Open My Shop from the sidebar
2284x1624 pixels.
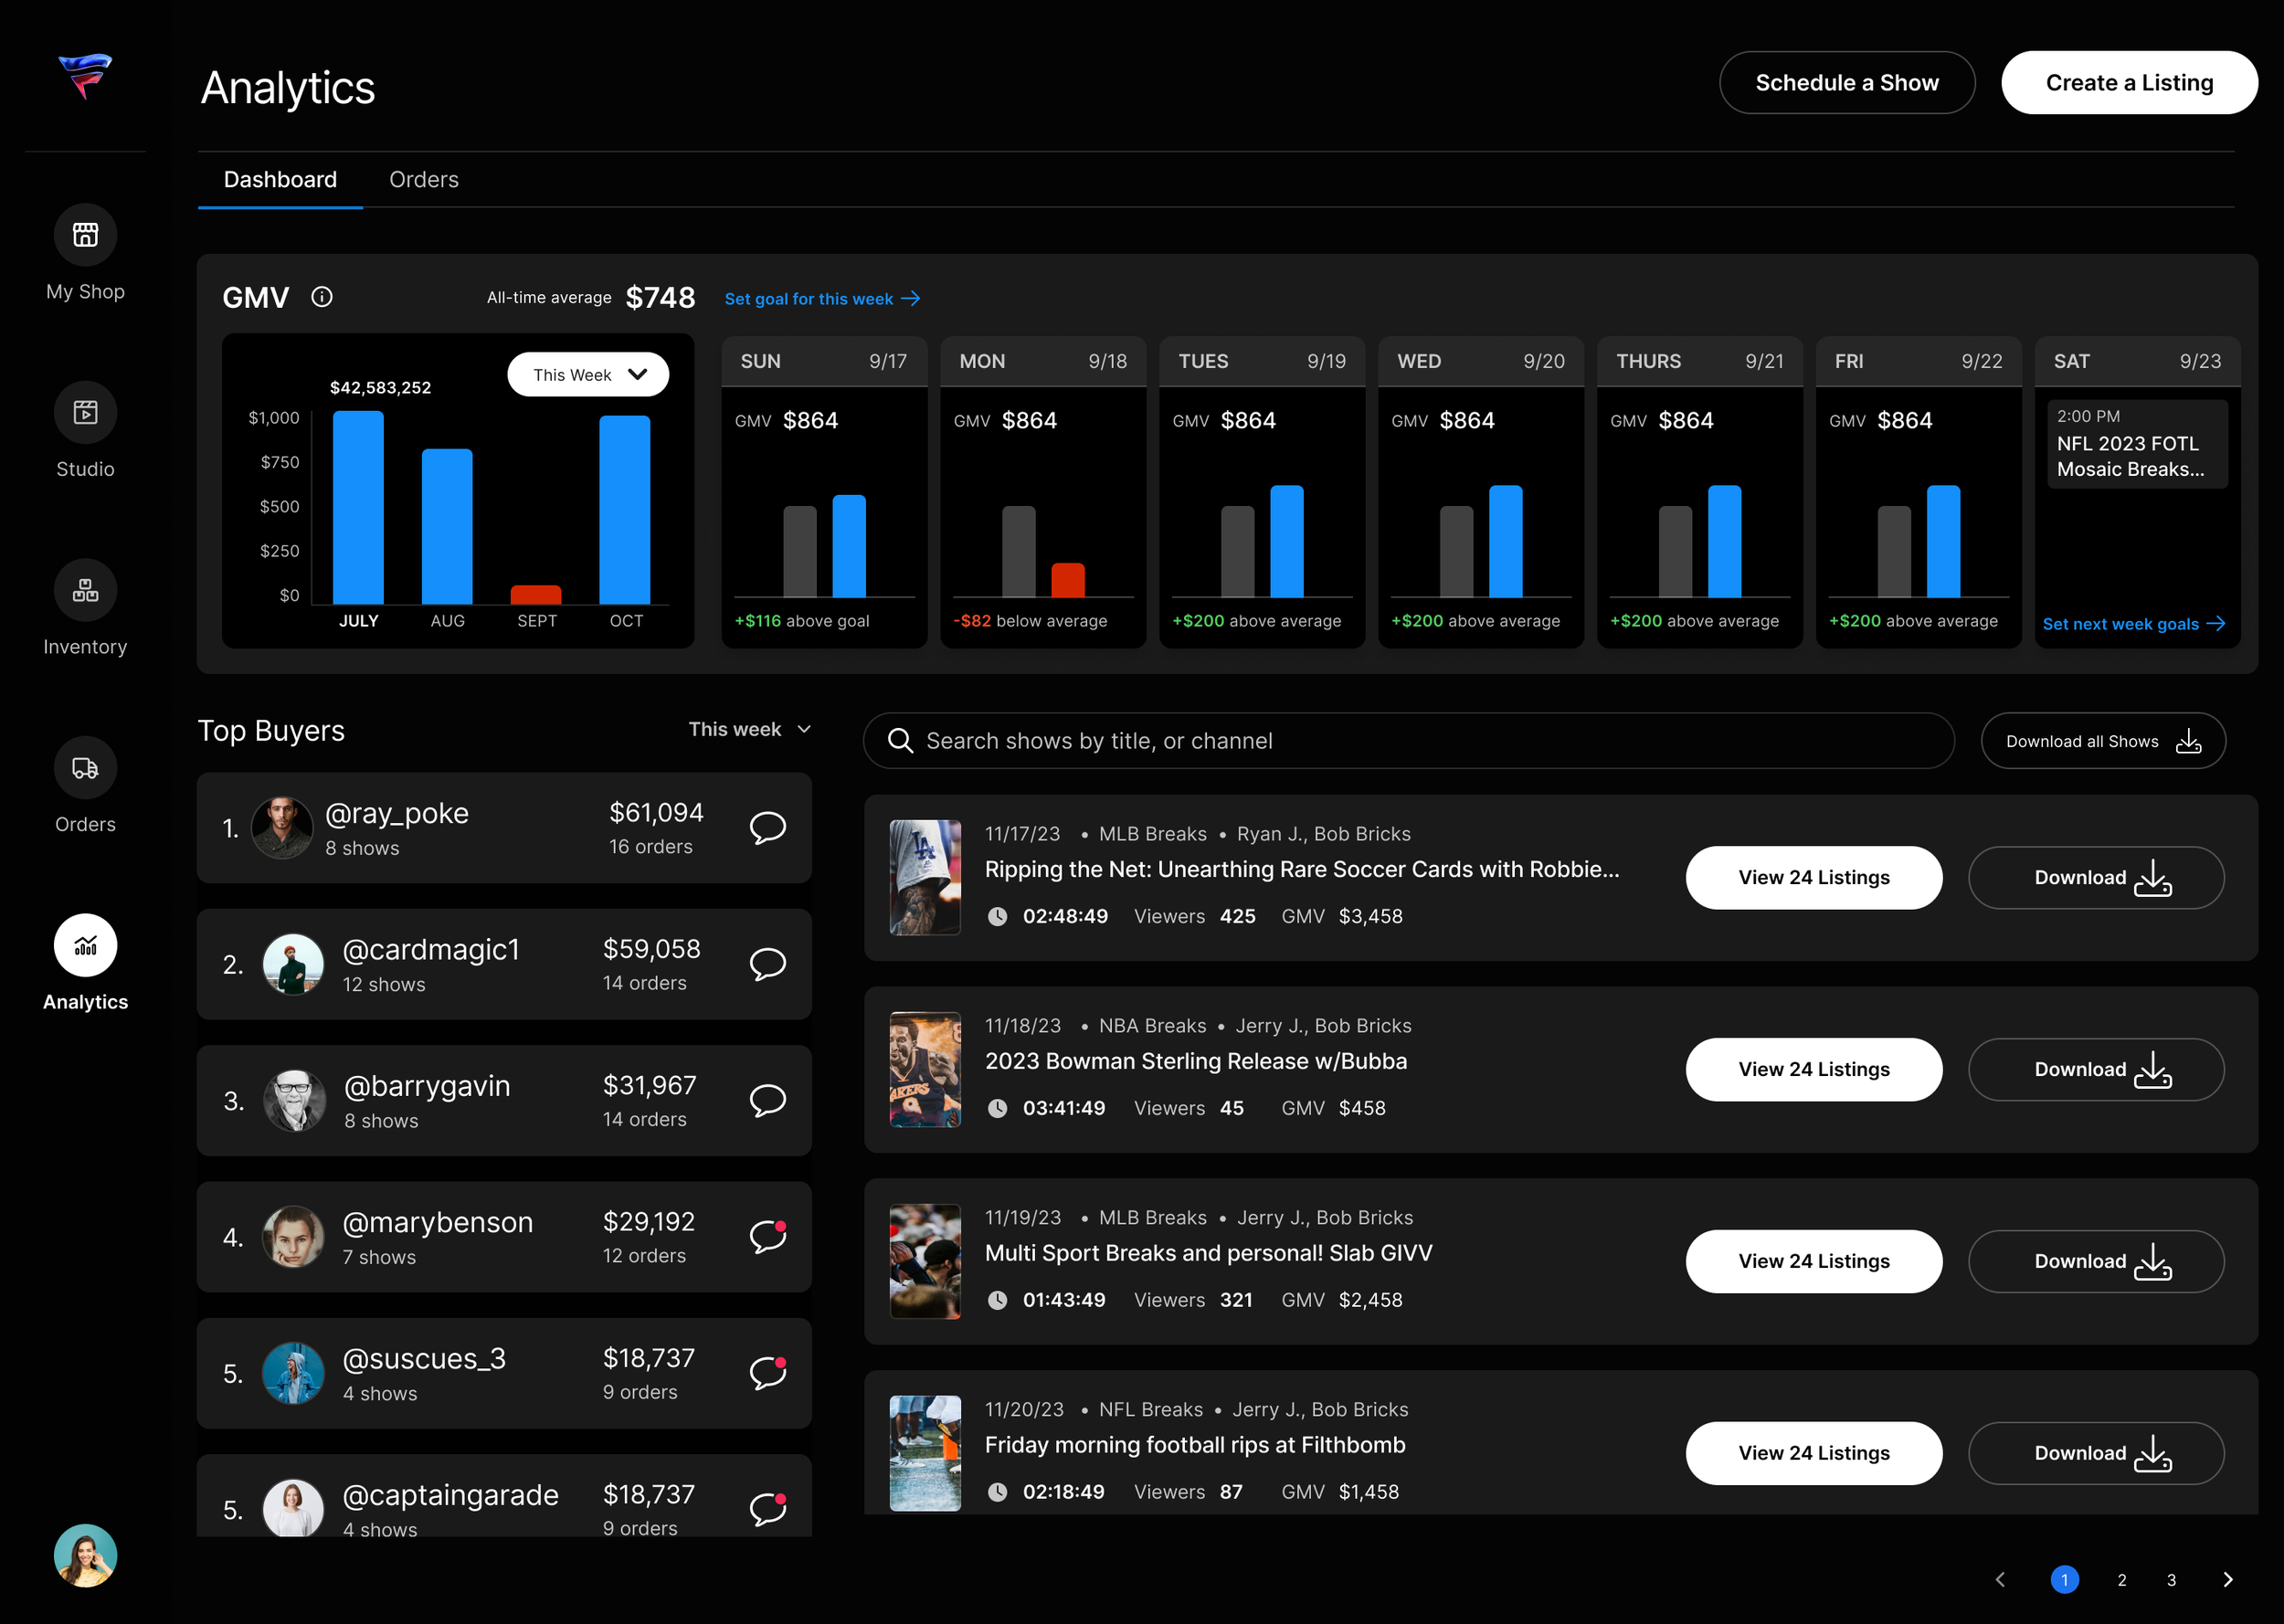tap(85, 235)
